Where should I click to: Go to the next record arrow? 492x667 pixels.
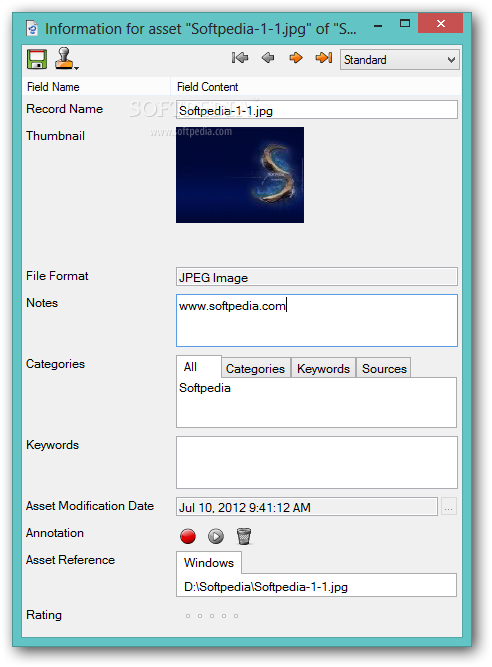click(x=296, y=57)
